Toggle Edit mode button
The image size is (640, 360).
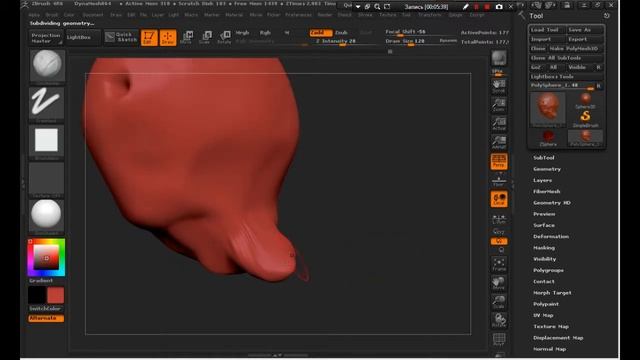tap(149, 37)
